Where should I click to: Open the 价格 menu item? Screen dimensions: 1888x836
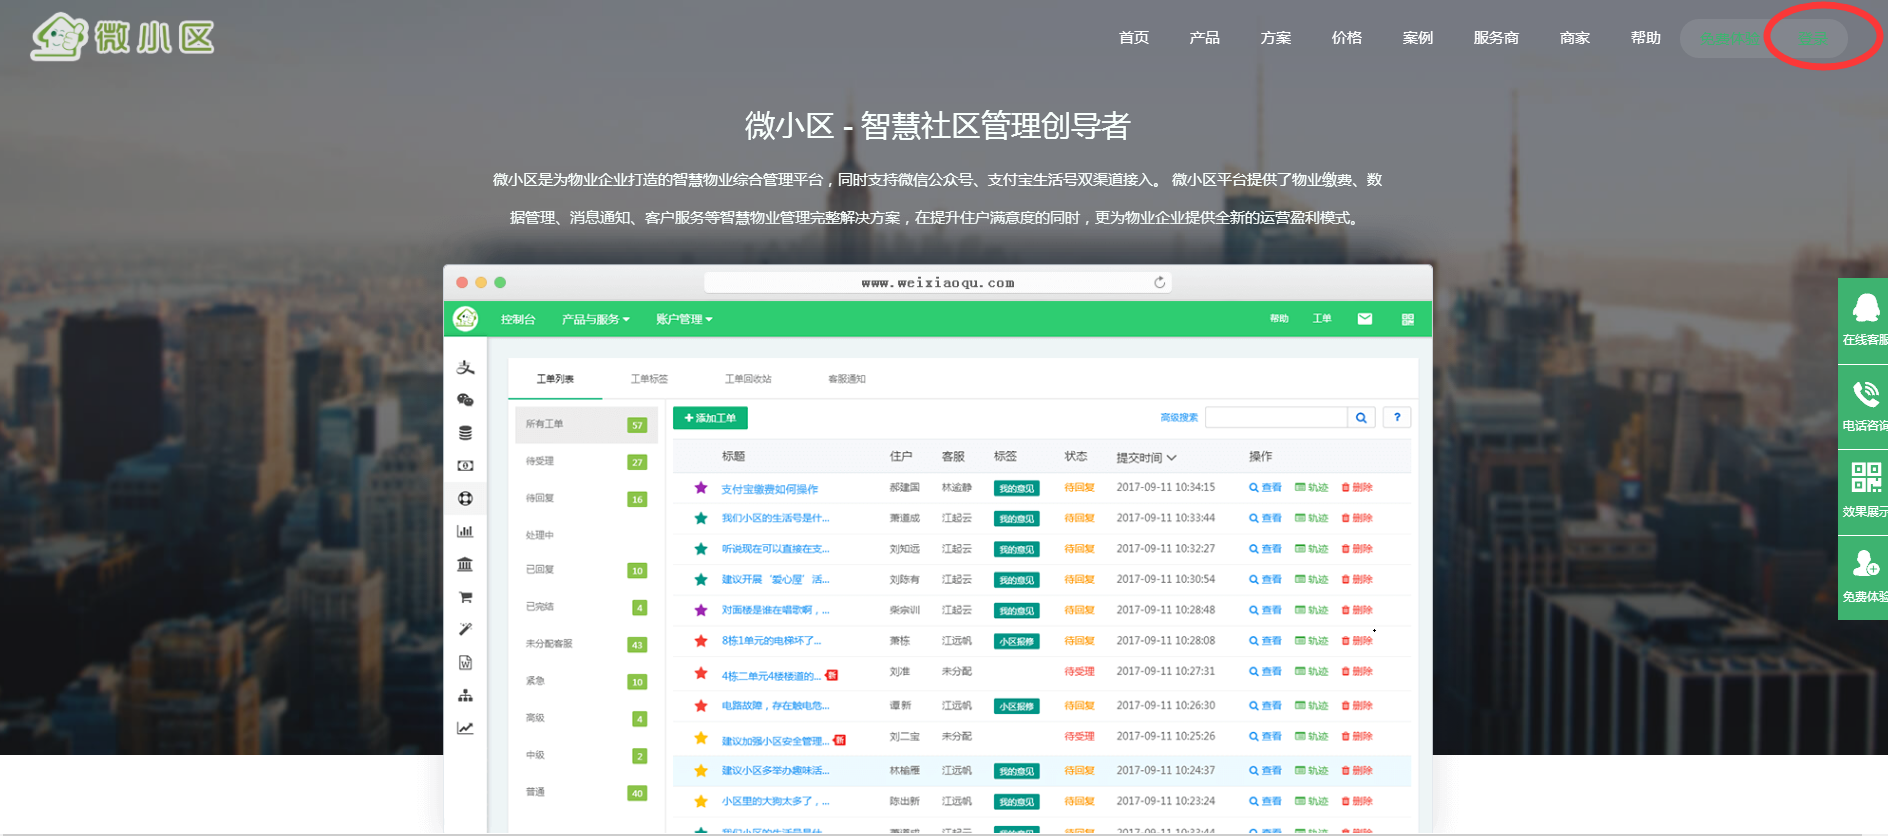(x=1346, y=38)
